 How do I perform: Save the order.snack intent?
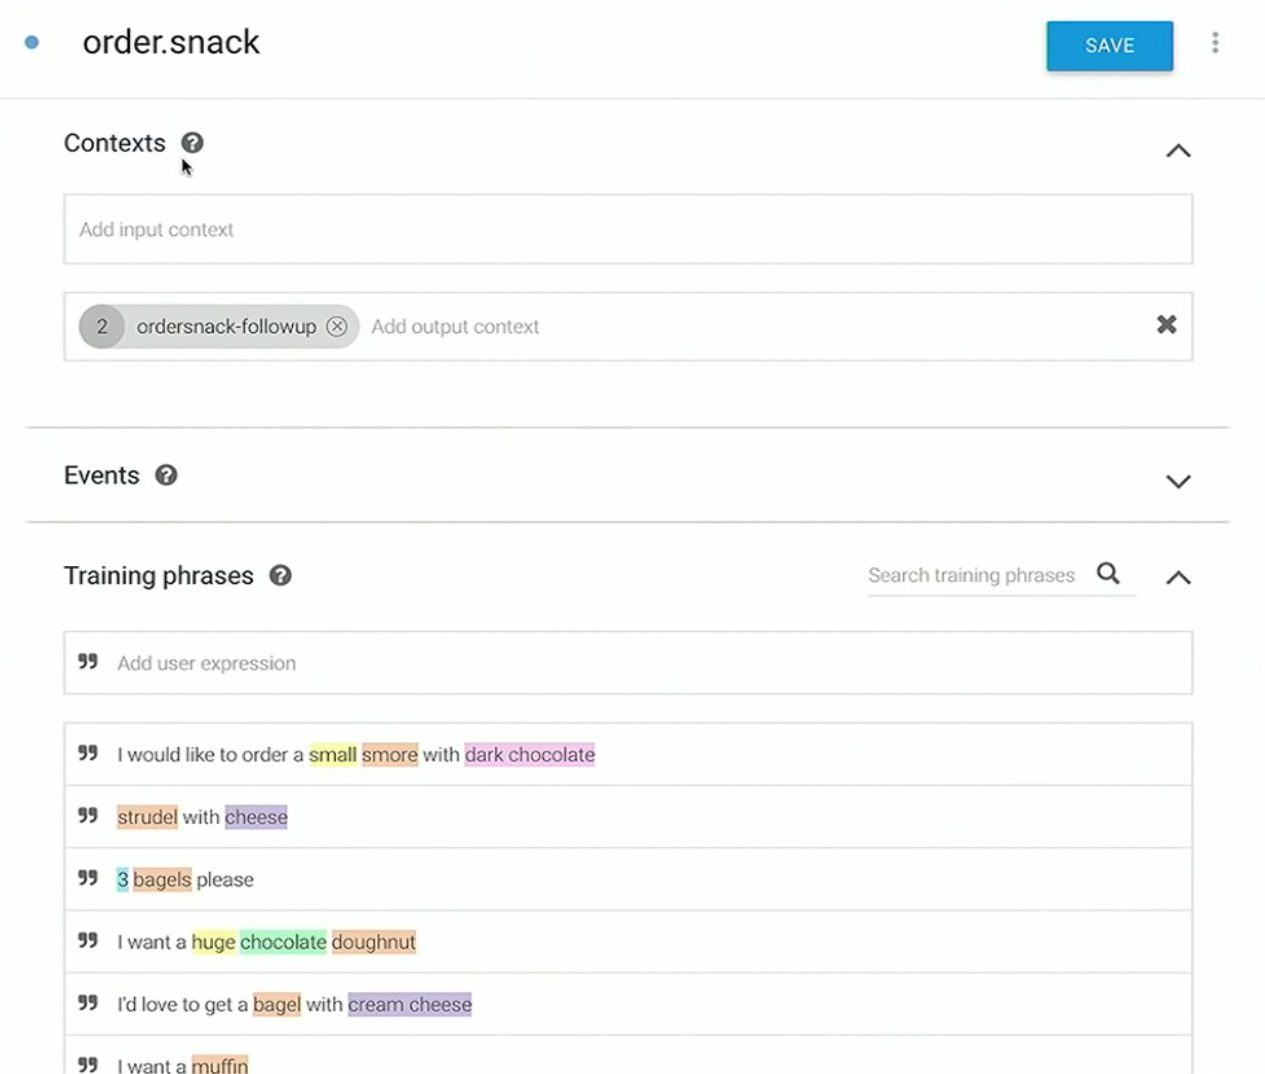click(x=1110, y=46)
